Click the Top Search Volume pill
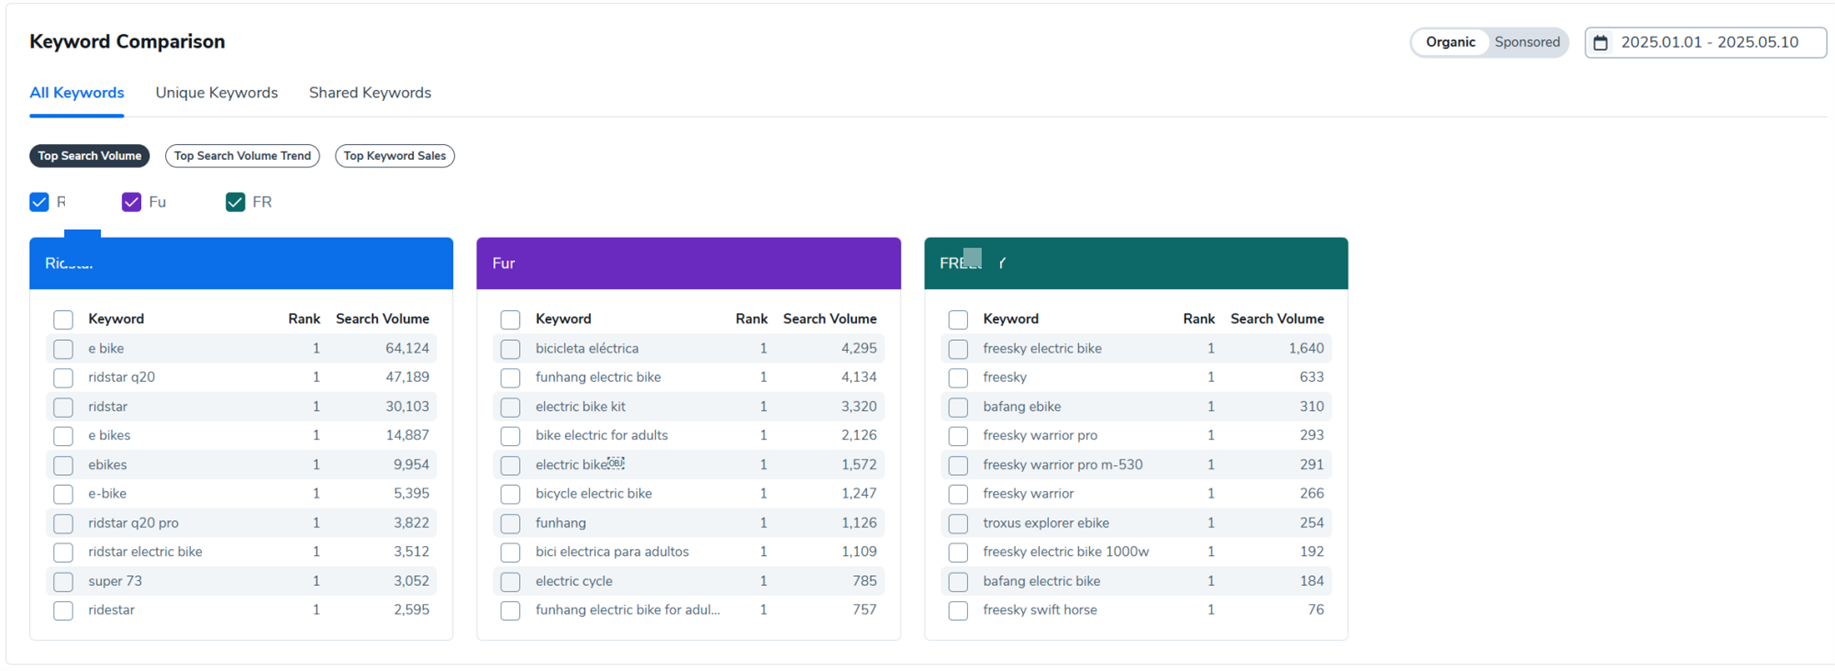 (x=89, y=156)
